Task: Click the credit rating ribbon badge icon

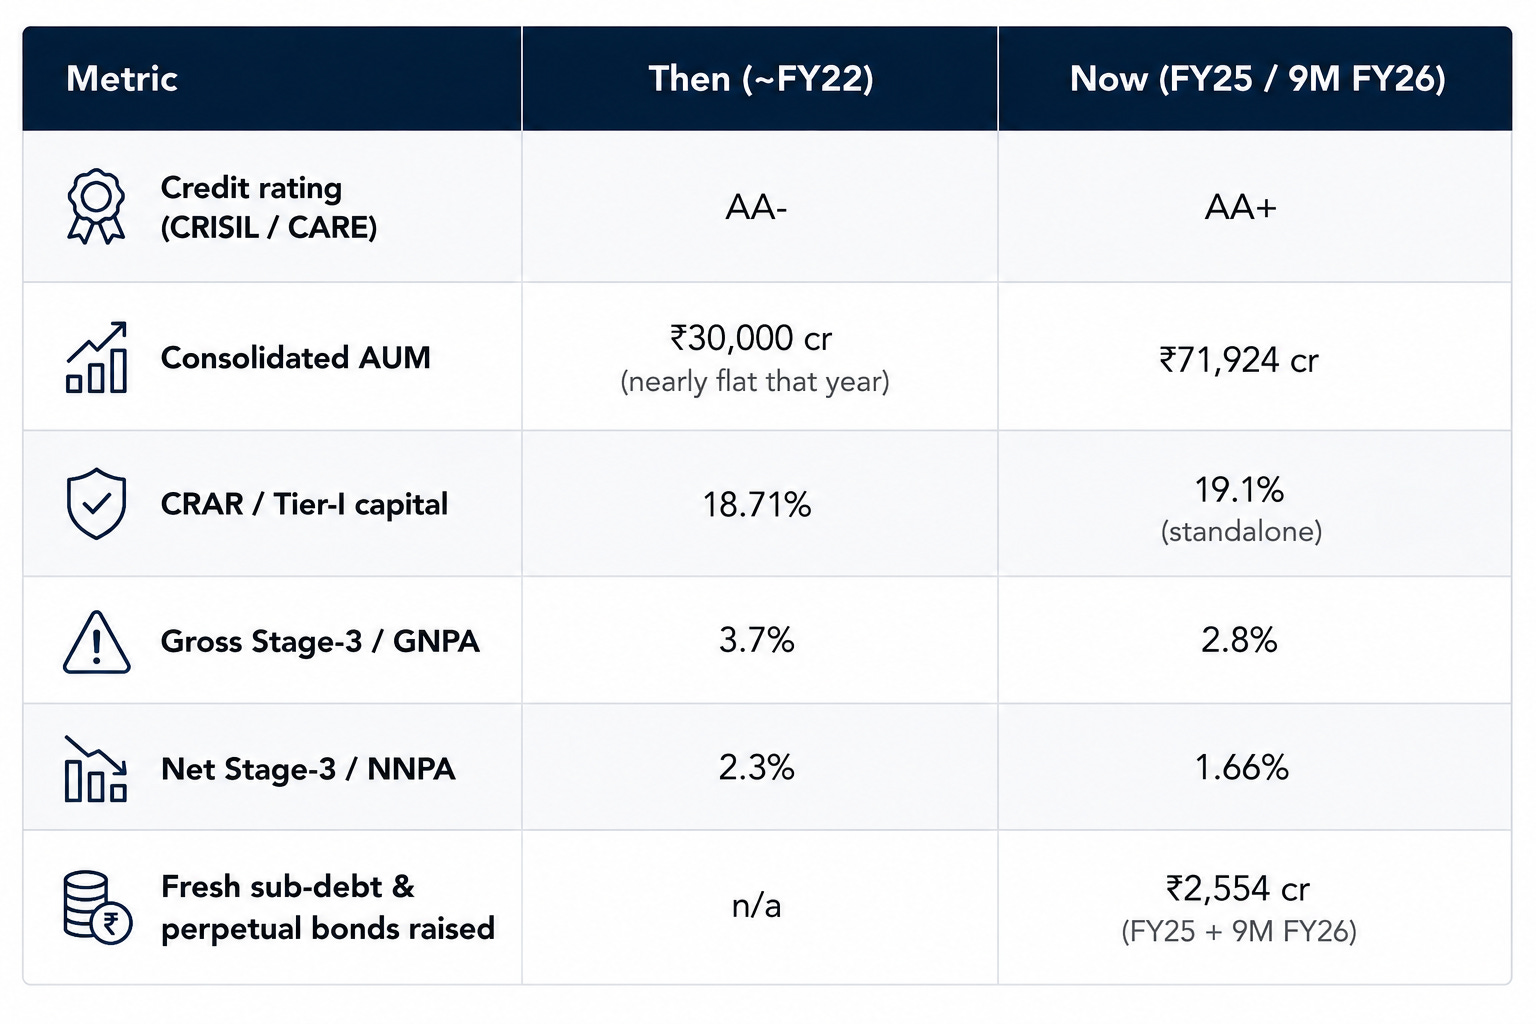Action: coord(96,206)
